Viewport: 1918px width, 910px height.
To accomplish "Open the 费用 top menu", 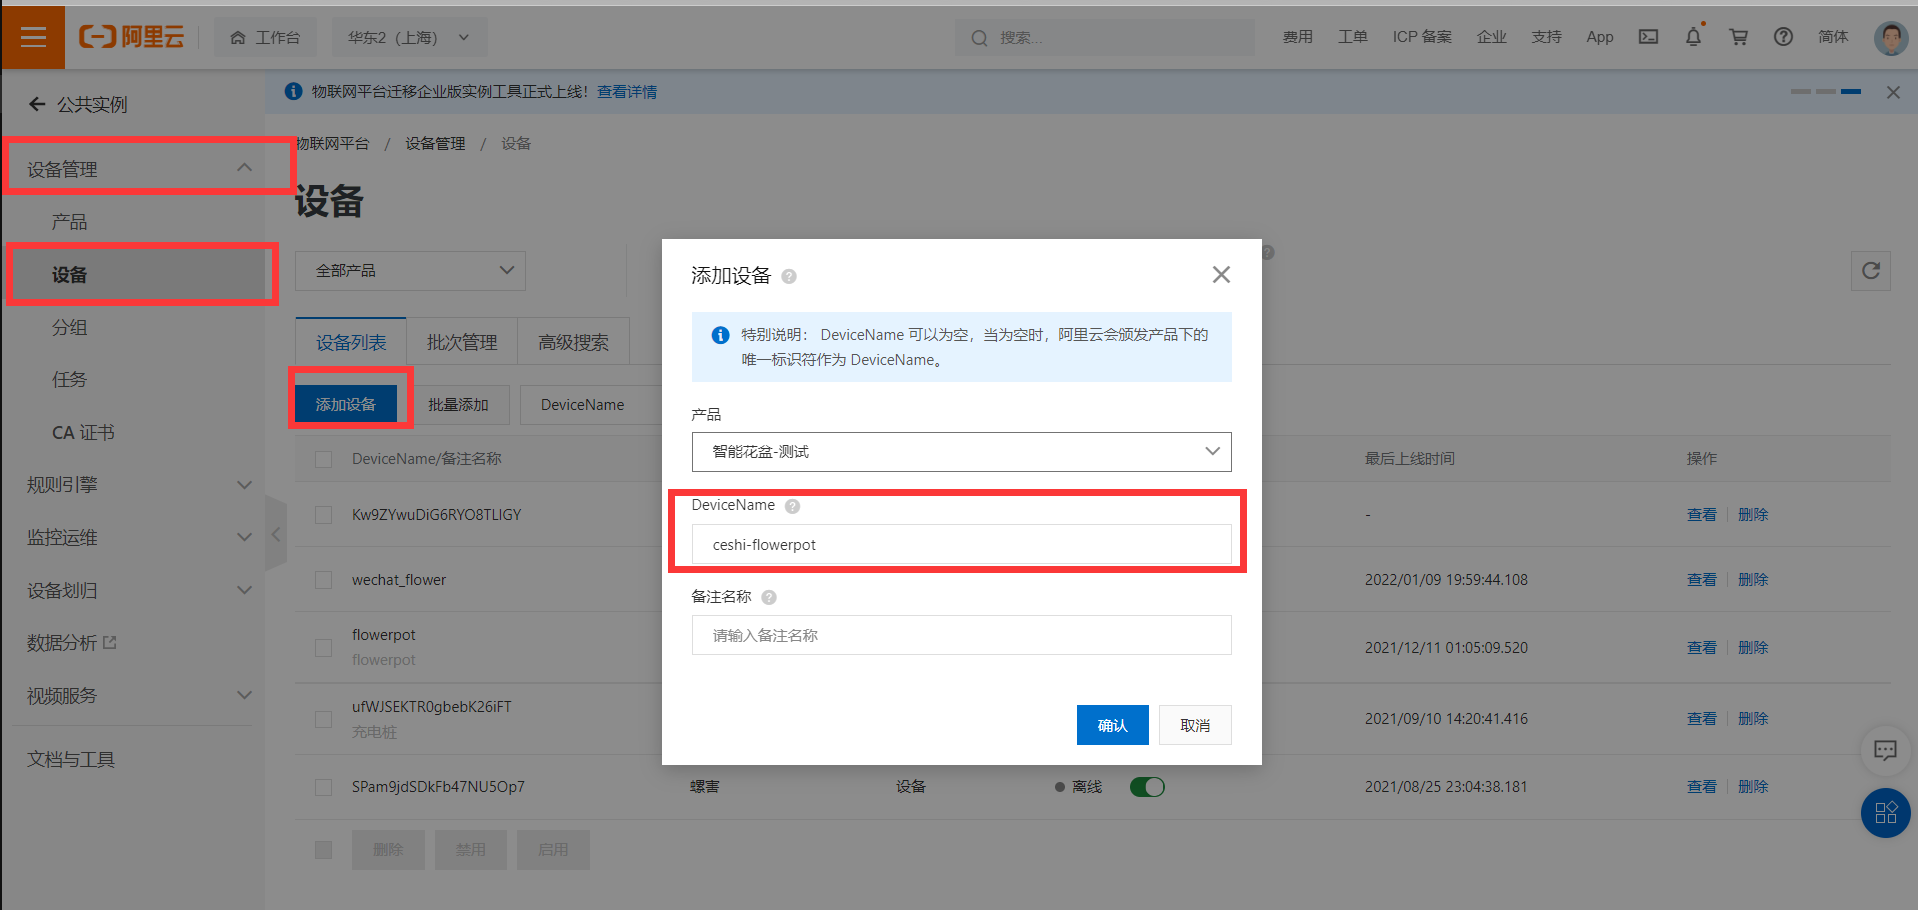I will tap(1298, 37).
